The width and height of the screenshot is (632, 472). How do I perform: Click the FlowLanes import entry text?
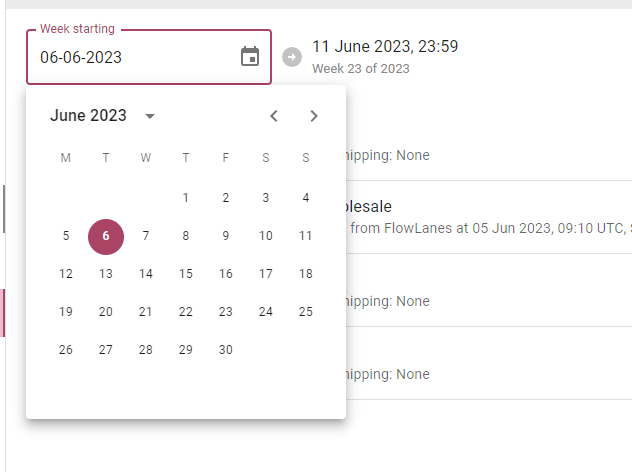pyautogui.click(x=491, y=228)
